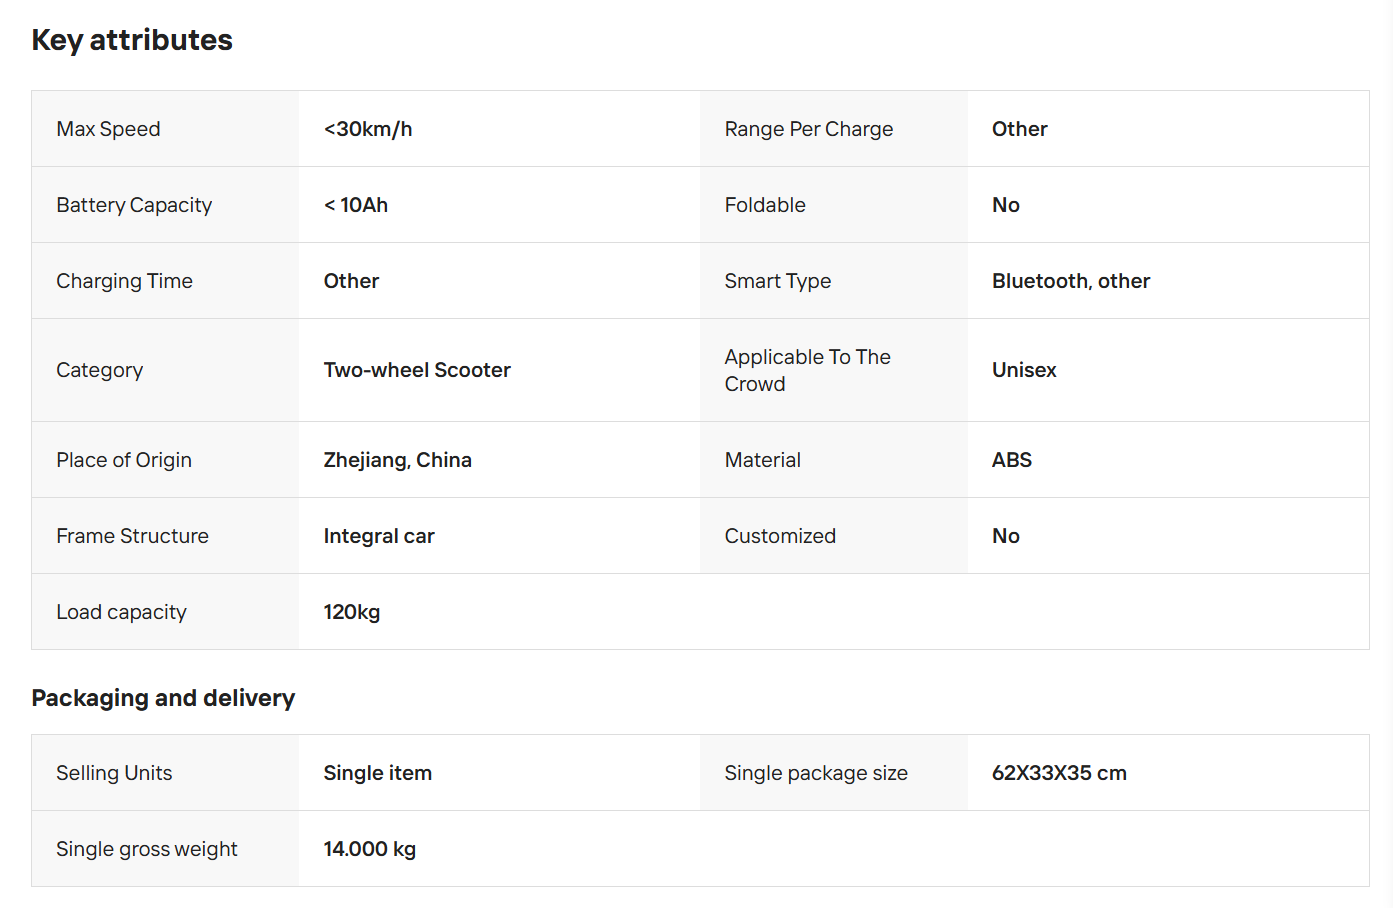The height and width of the screenshot is (908, 1393).
Task: Click the Key attributes heading
Action: pos(132,40)
